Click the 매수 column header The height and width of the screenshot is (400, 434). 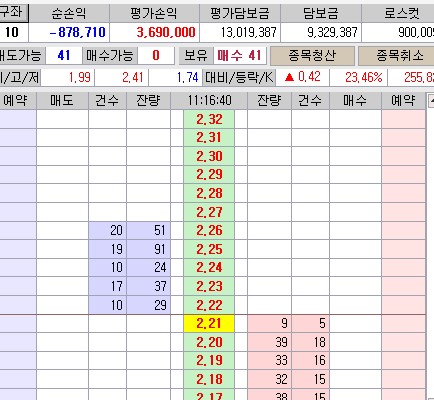(x=355, y=100)
